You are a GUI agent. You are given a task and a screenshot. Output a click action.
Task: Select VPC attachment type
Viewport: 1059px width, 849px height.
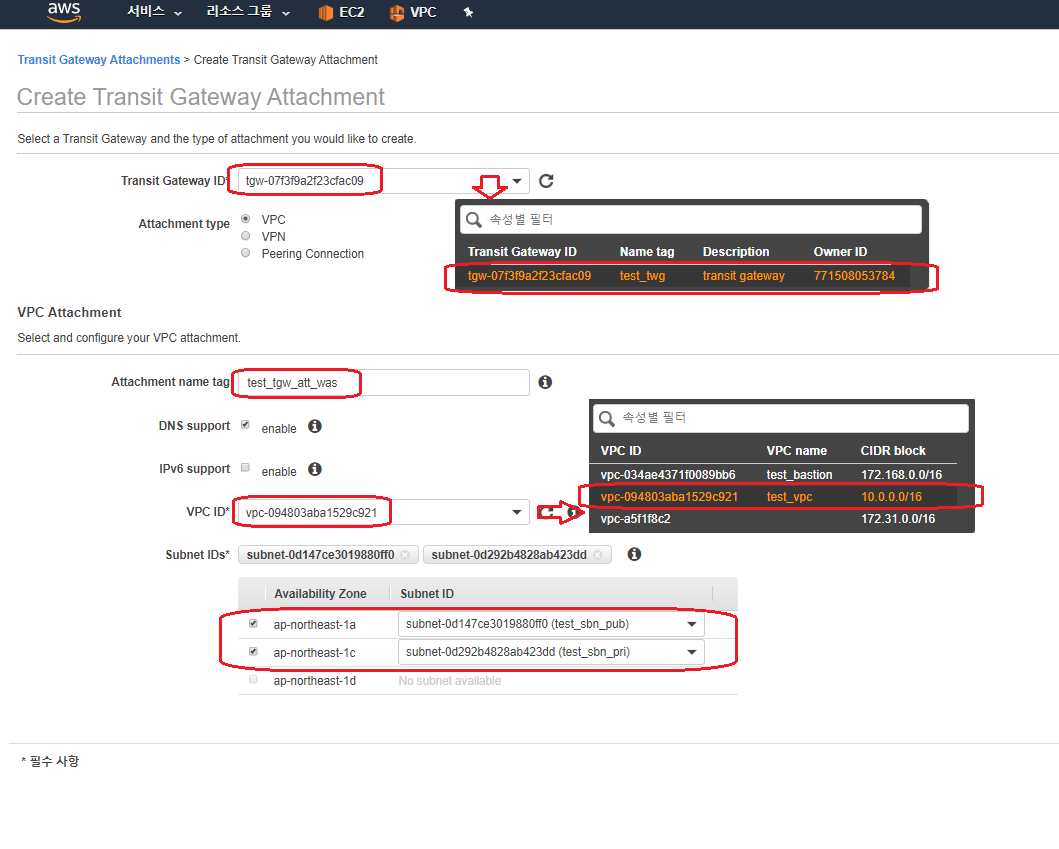246,219
